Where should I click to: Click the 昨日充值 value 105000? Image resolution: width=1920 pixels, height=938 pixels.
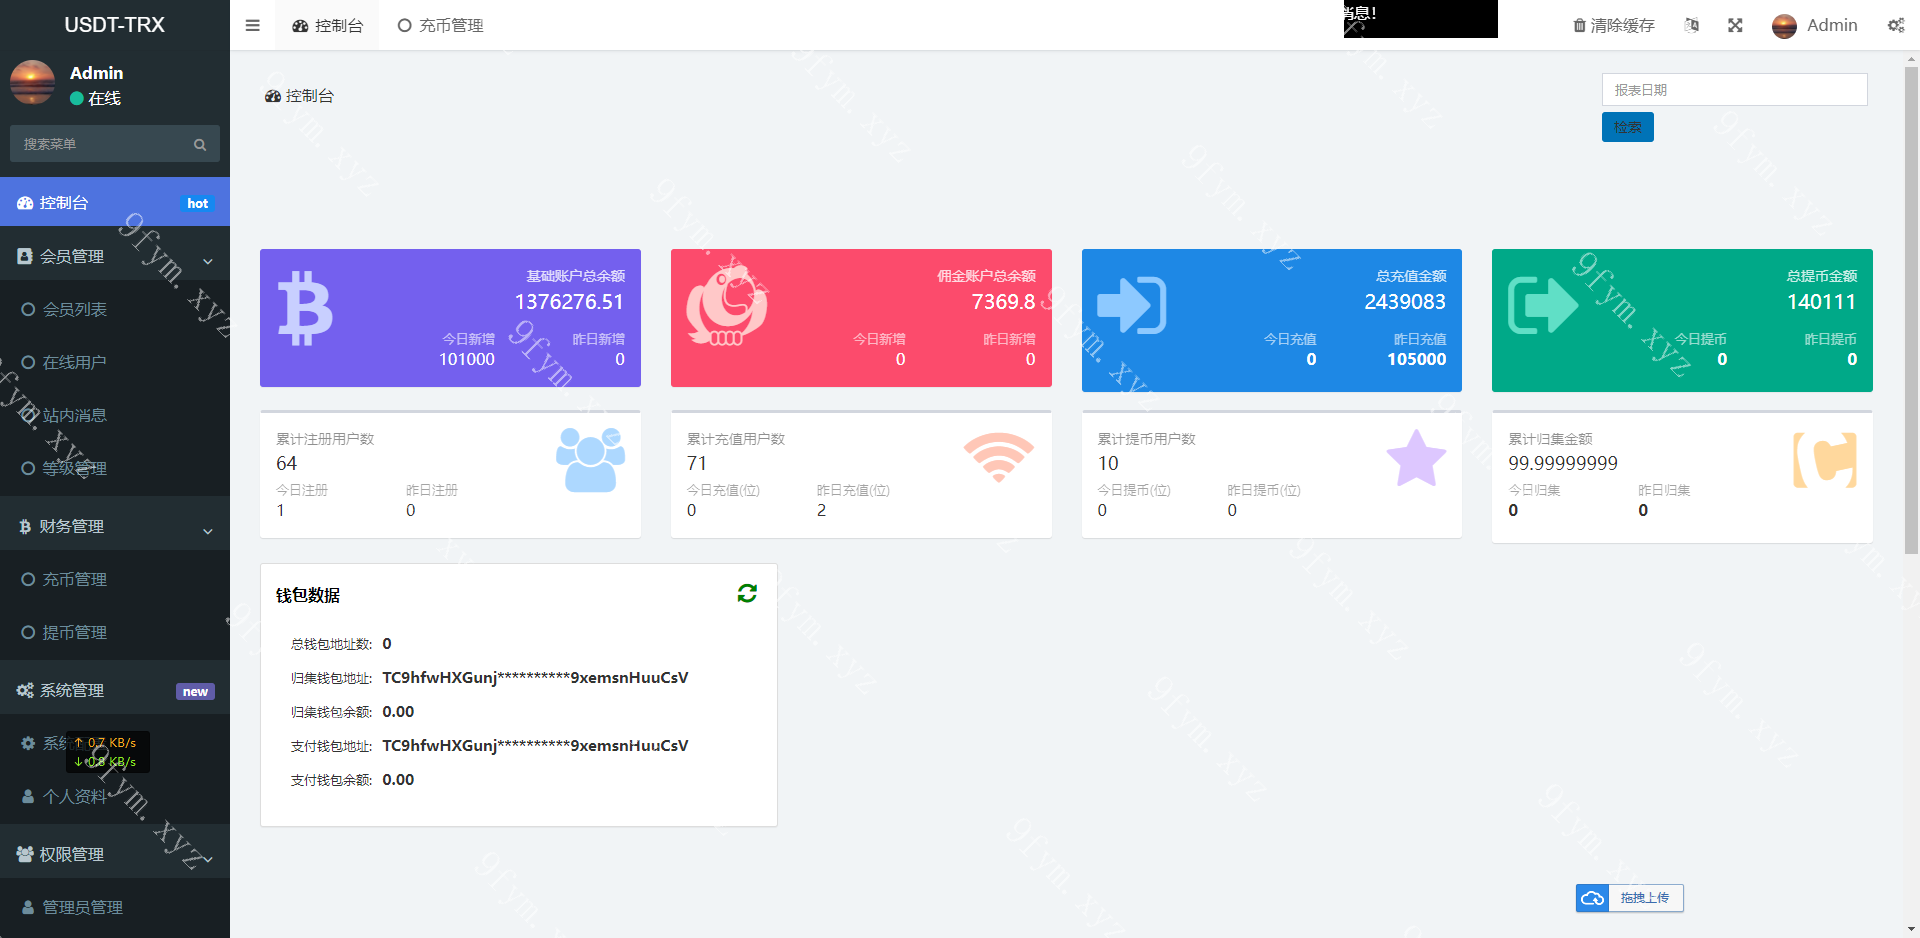[x=1416, y=359]
